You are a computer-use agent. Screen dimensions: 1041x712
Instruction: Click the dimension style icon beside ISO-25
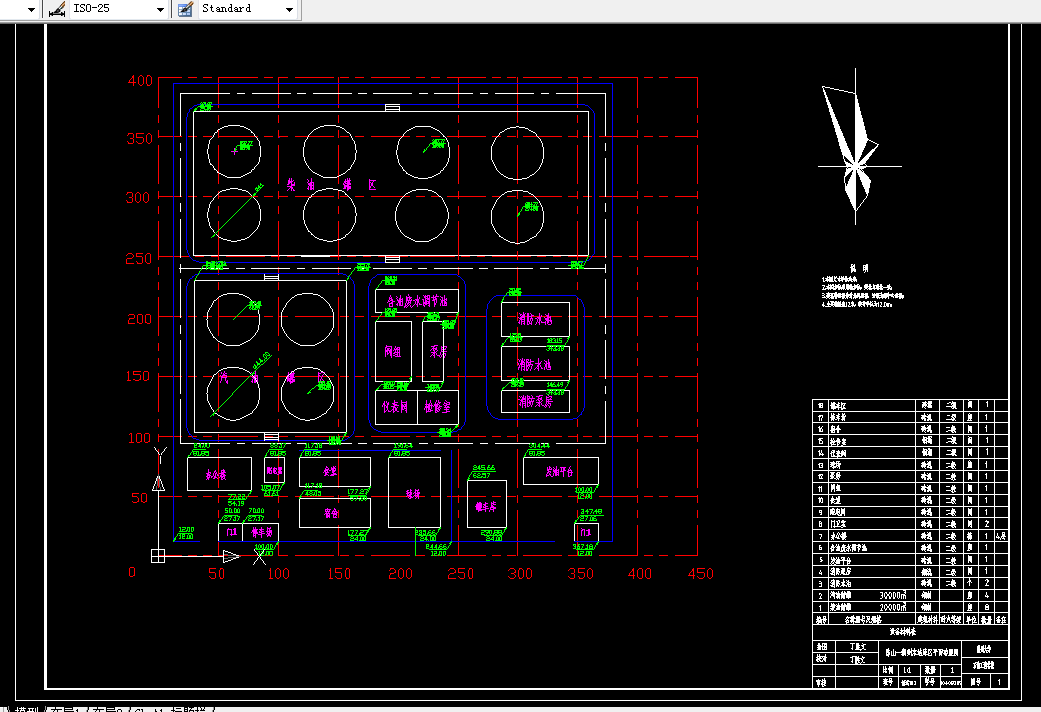tap(57, 9)
